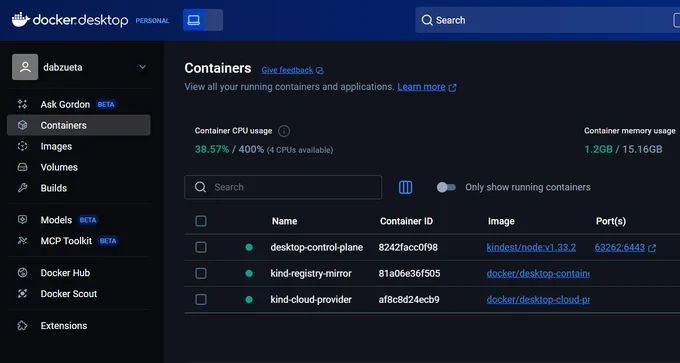The height and width of the screenshot is (363, 680).
Task: Click the Port(s) column header
Action: click(611, 221)
